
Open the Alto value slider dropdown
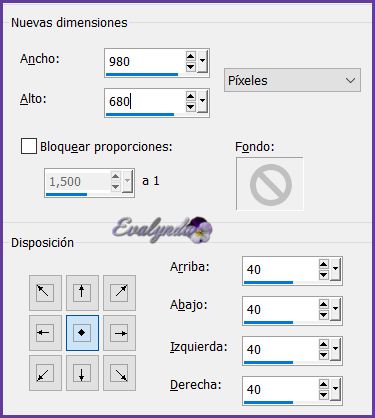click(202, 101)
